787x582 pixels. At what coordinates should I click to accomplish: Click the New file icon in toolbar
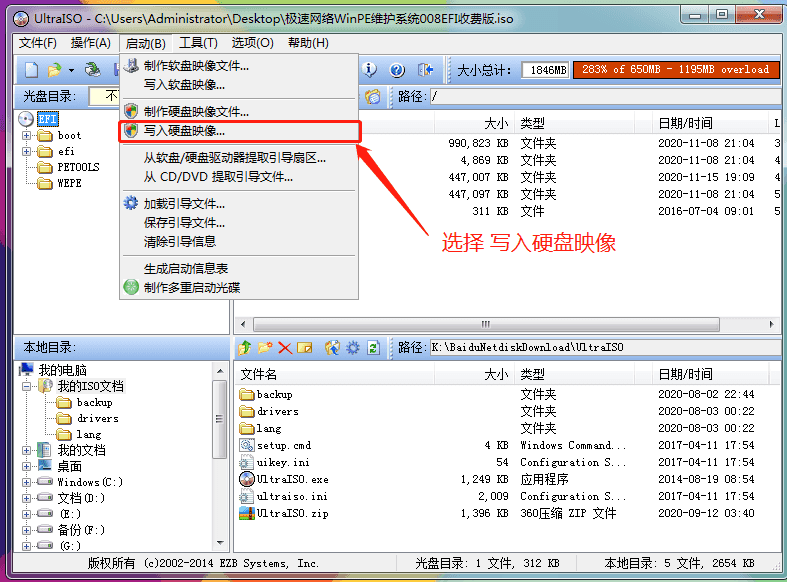31,70
